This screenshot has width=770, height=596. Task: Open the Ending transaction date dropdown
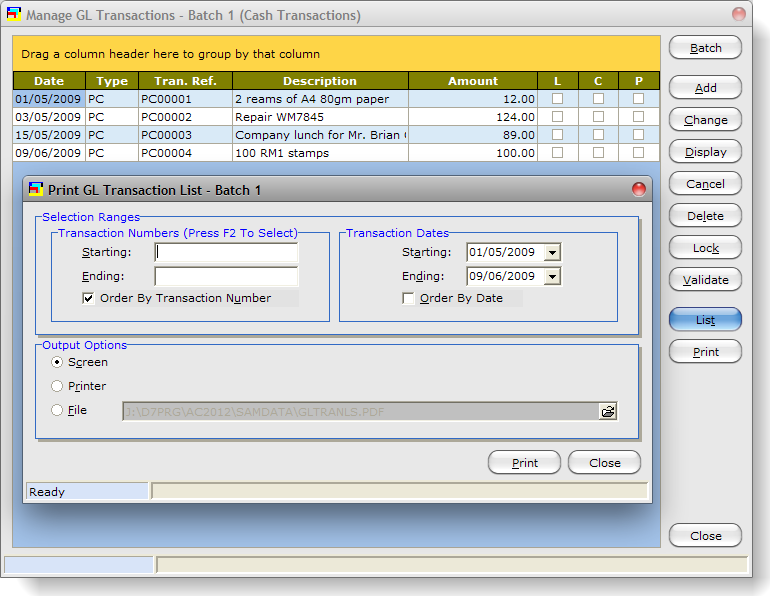pyautogui.click(x=552, y=276)
